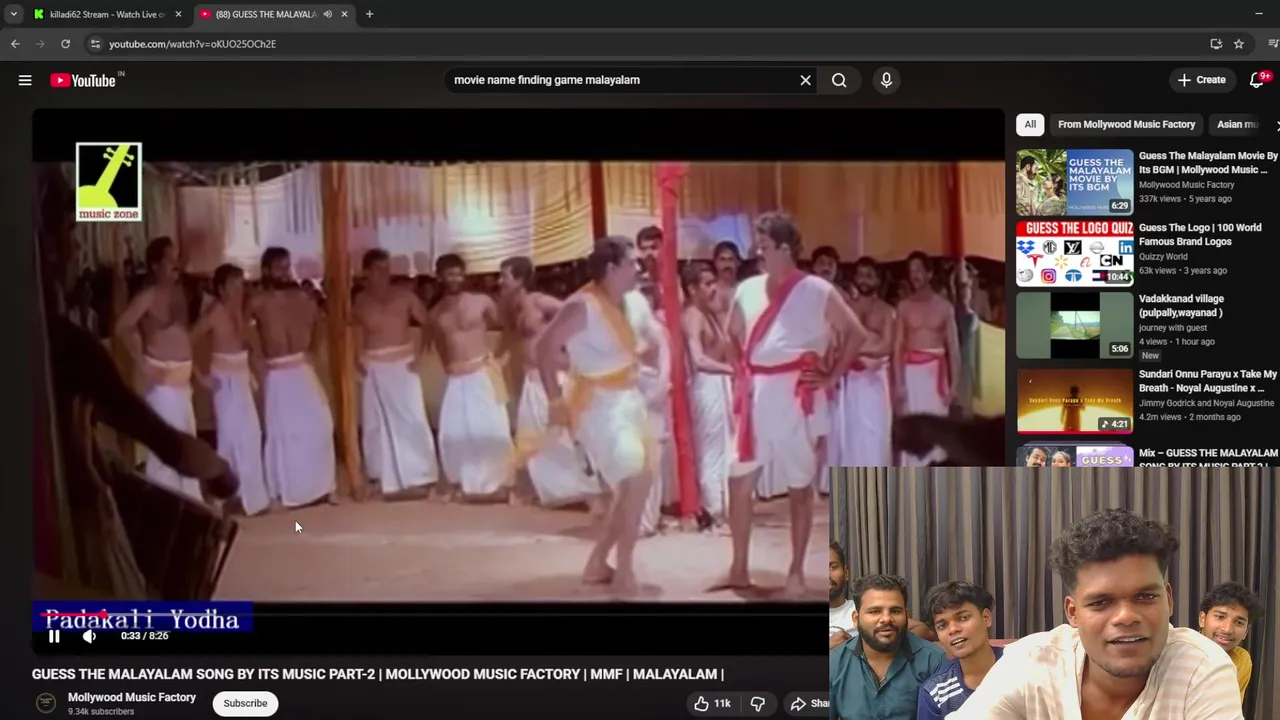Open the tab search dropdown
Image resolution: width=1280 pixels, height=720 pixels.
13,14
